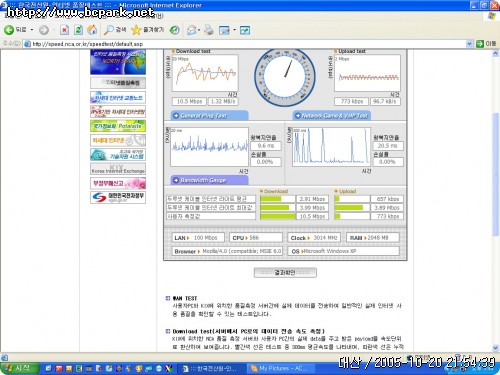Refresh the page with the toolbar icon
Image resolution: width=500 pixels, height=375 pixels.
coord(78,30)
